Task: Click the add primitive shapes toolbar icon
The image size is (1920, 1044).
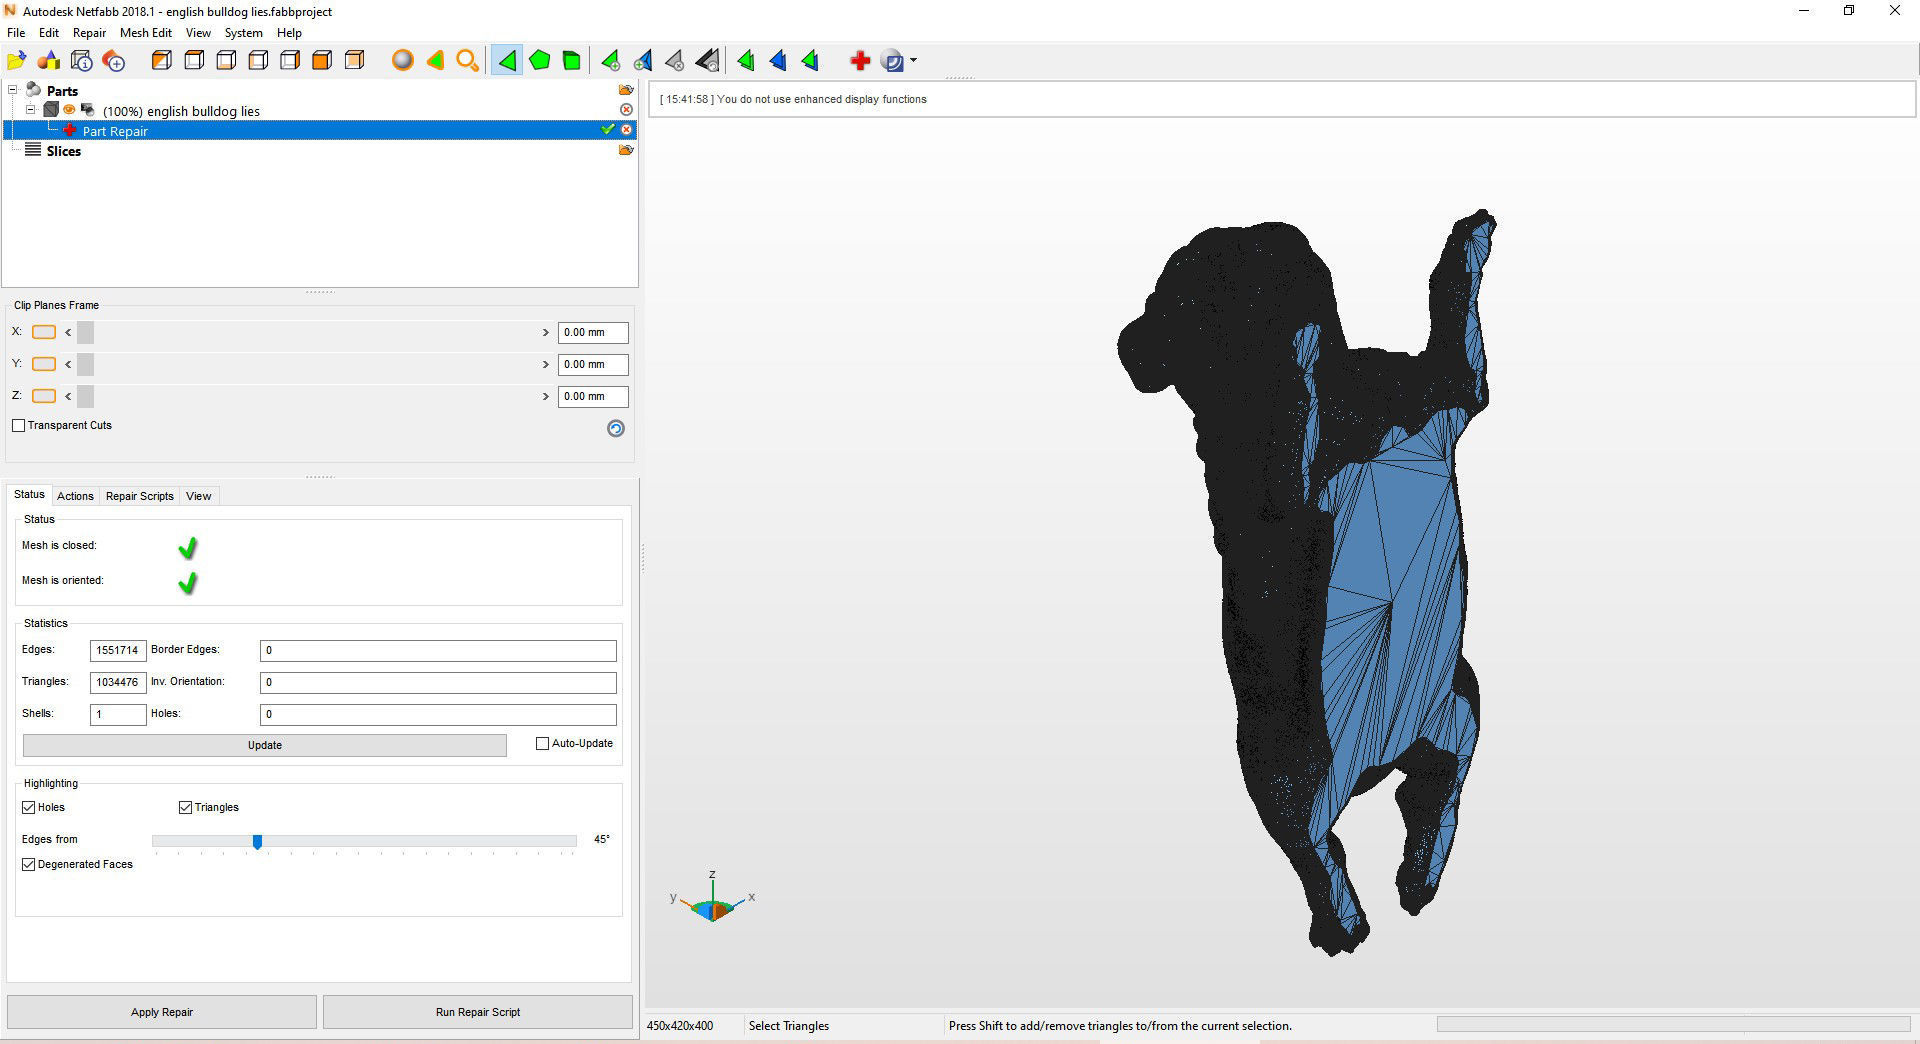Action: click(49, 61)
